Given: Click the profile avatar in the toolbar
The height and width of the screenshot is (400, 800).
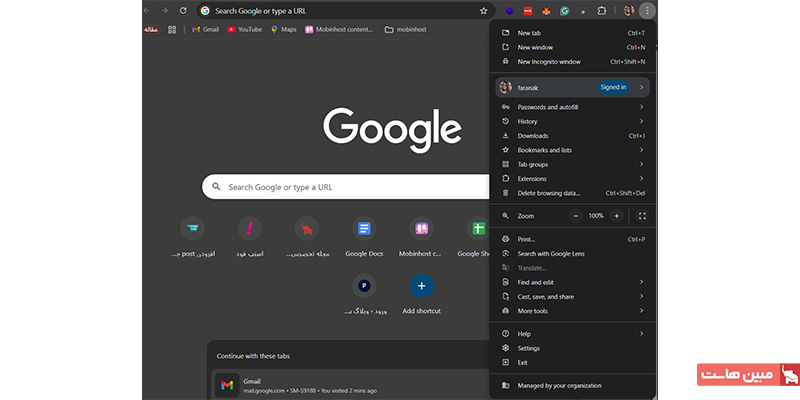Looking at the screenshot, I should click(629, 11).
